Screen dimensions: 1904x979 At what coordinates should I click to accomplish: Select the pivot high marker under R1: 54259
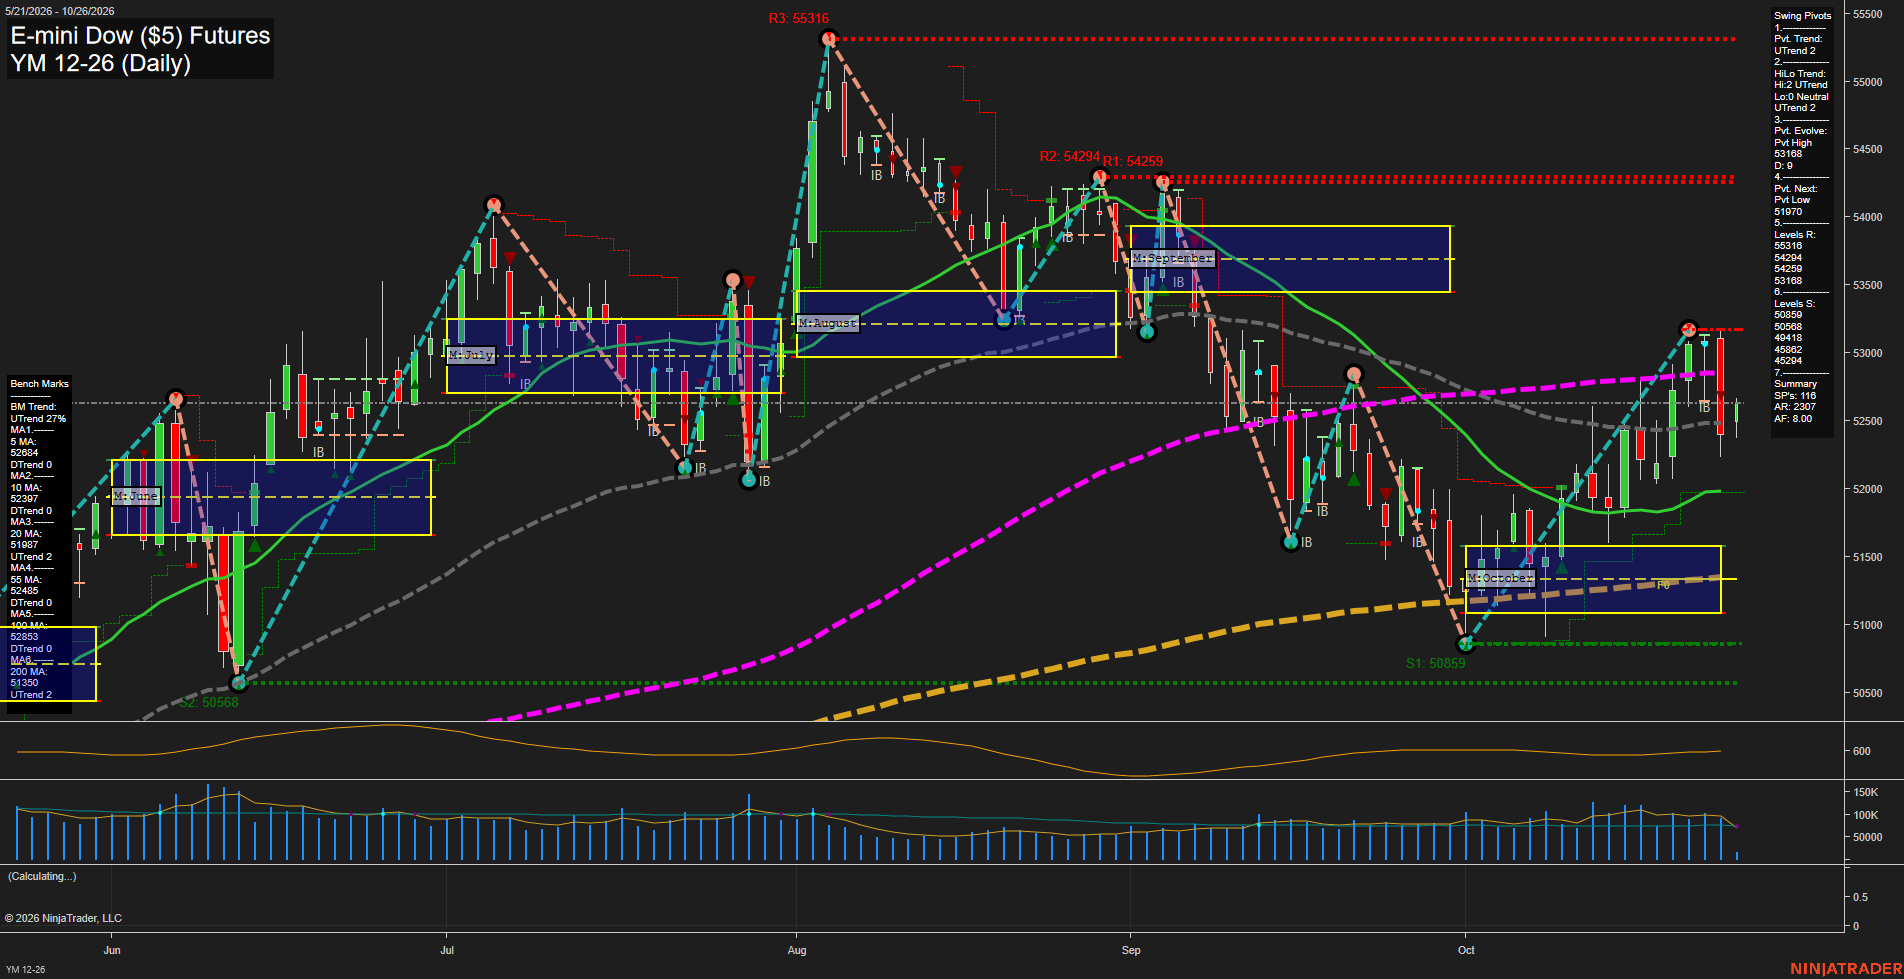tap(1163, 182)
